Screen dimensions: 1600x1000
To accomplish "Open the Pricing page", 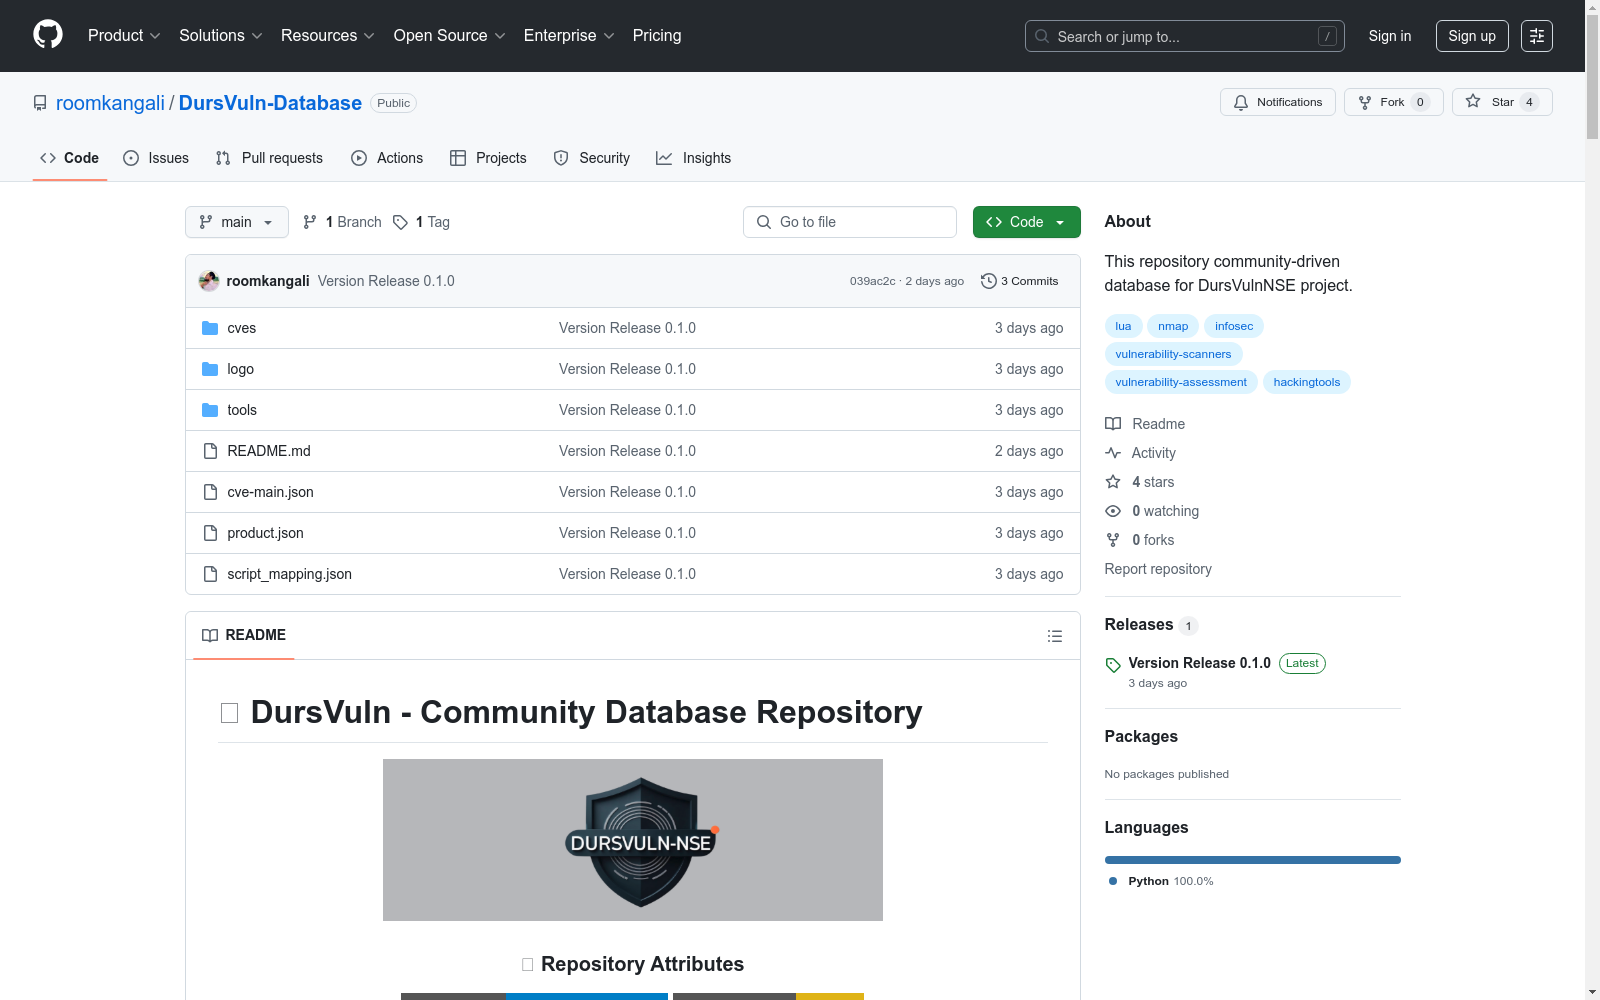I will click(657, 36).
